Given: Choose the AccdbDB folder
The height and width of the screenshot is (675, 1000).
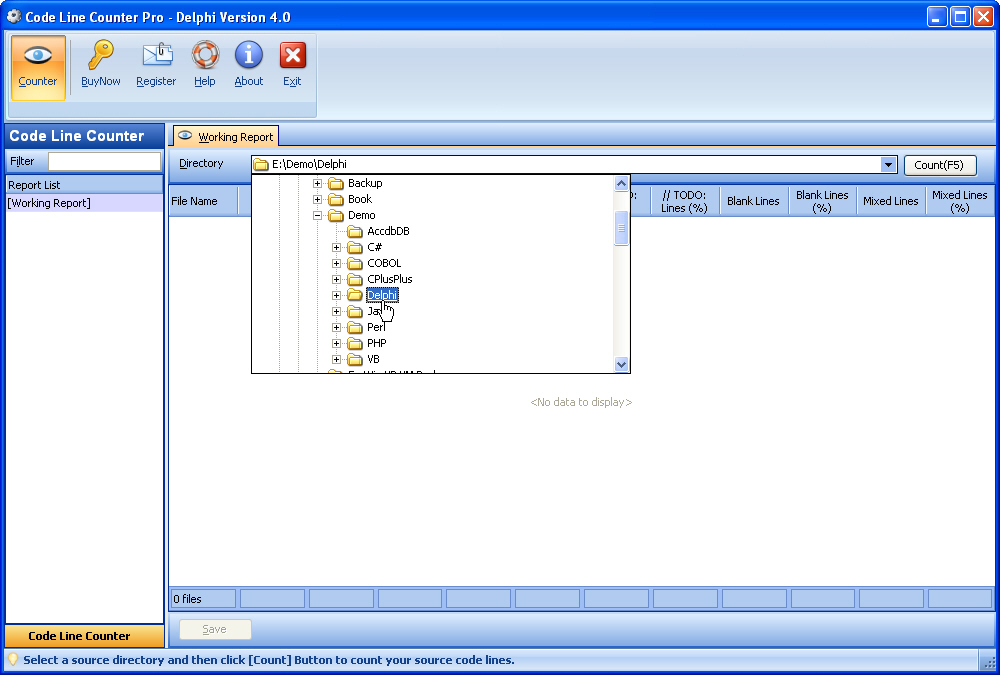Looking at the screenshot, I should (388, 231).
